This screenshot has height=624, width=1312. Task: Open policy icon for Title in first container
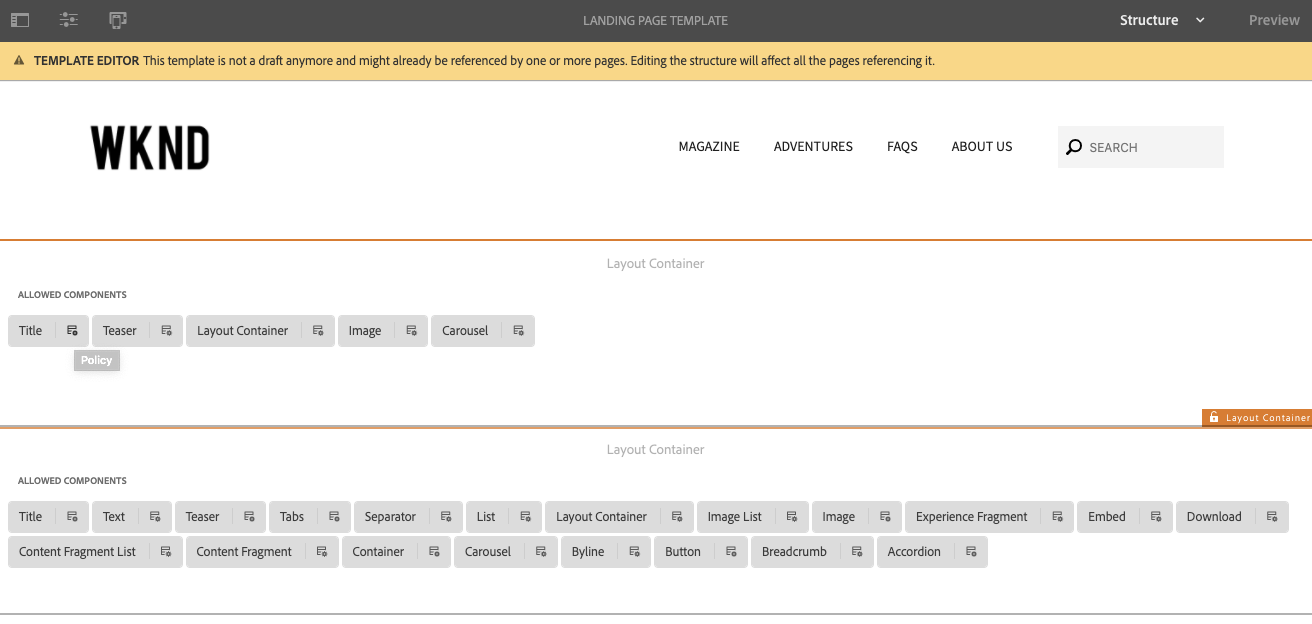72,331
